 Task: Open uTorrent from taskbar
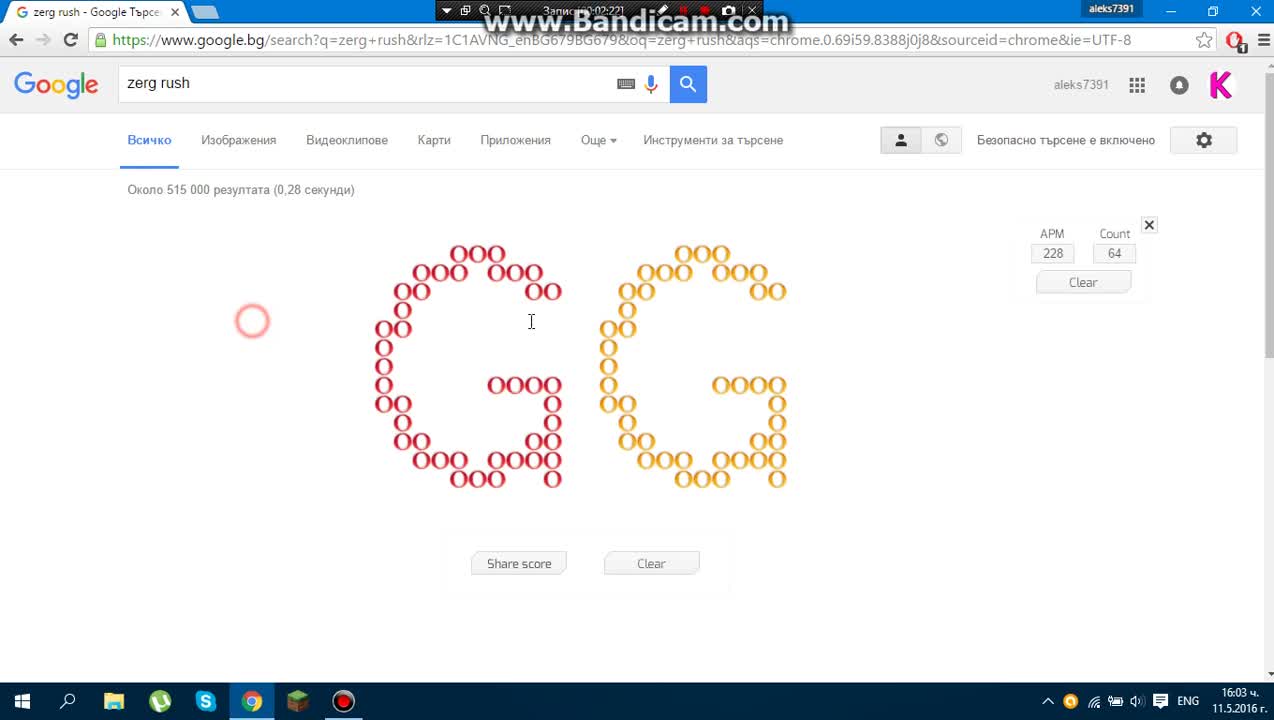pos(160,701)
